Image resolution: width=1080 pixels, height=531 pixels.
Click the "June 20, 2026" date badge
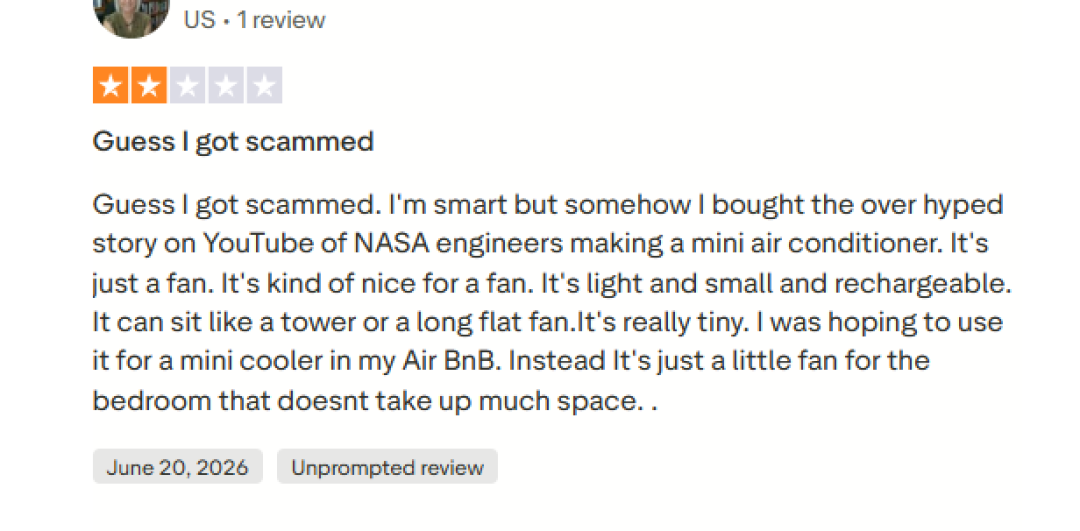[x=178, y=467]
